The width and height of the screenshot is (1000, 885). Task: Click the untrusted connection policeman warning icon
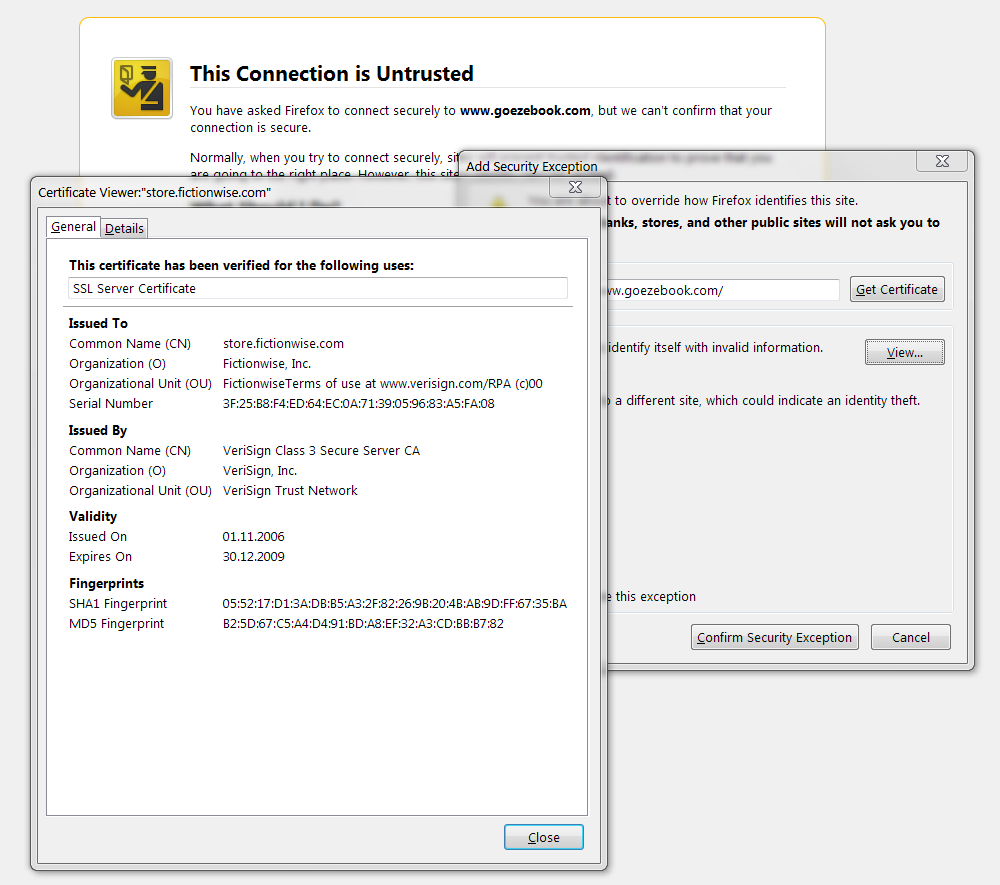[x=142, y=88]
